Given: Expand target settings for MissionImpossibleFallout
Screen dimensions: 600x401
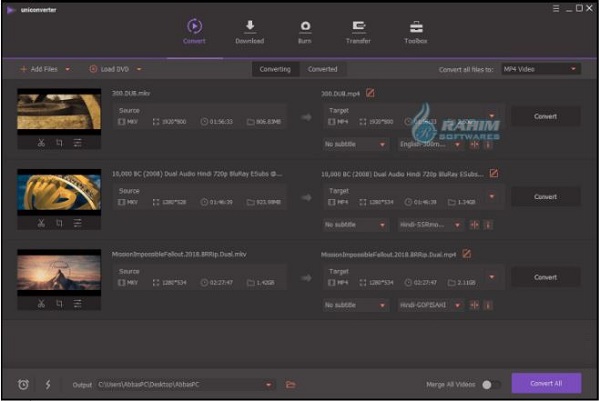Looking at the screenshot, I should [492, 277].
